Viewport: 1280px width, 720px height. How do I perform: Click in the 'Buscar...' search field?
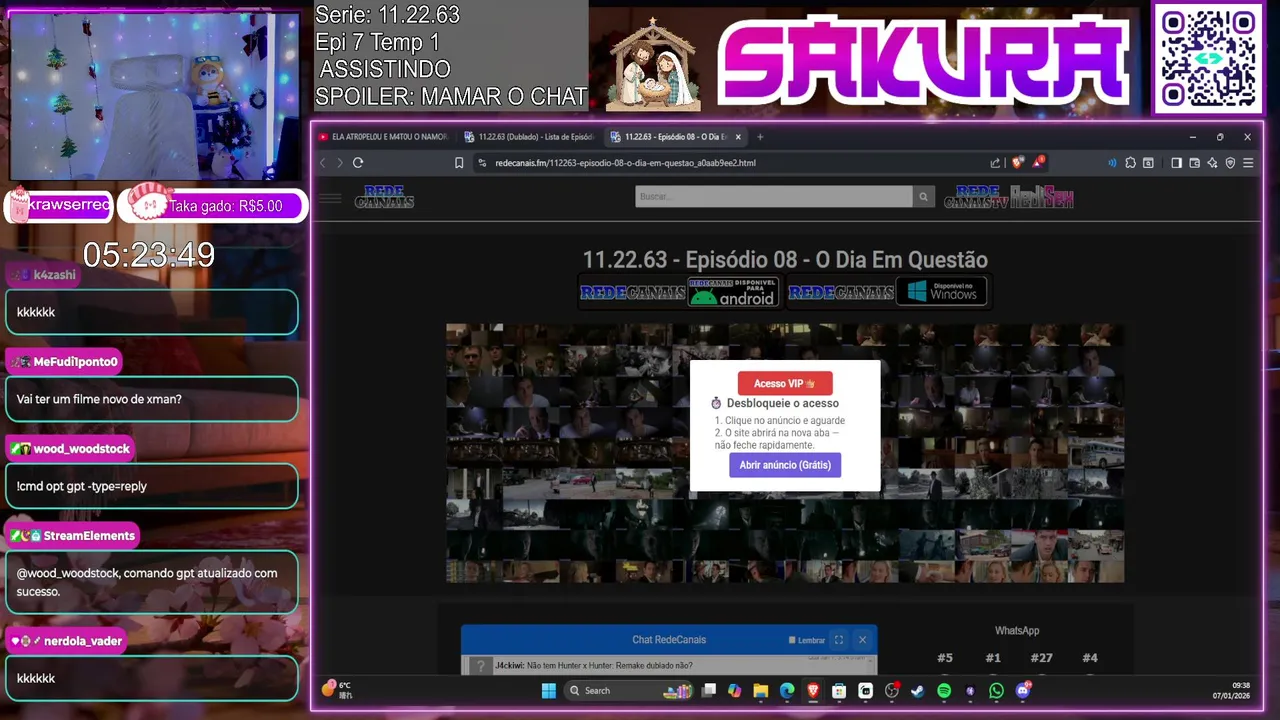pyautogui.click(x=774, y=197)
